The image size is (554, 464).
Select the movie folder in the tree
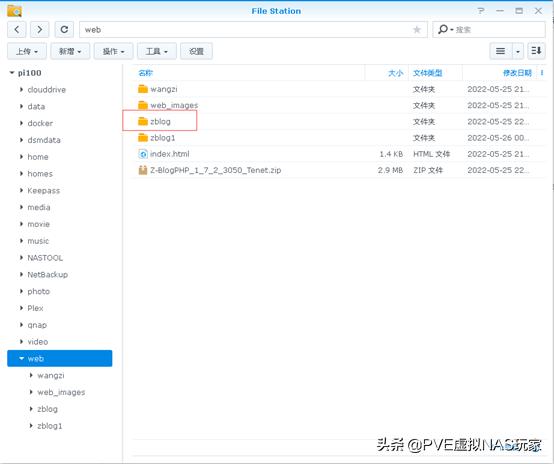(39, 224)
